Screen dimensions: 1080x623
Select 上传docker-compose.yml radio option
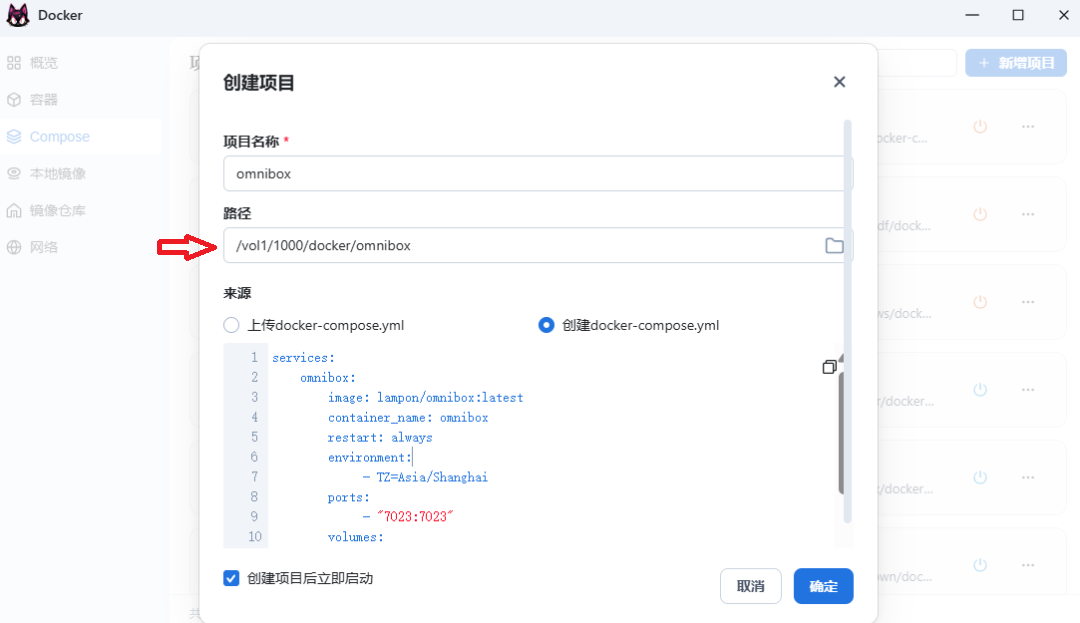click(x=231, y=325)
